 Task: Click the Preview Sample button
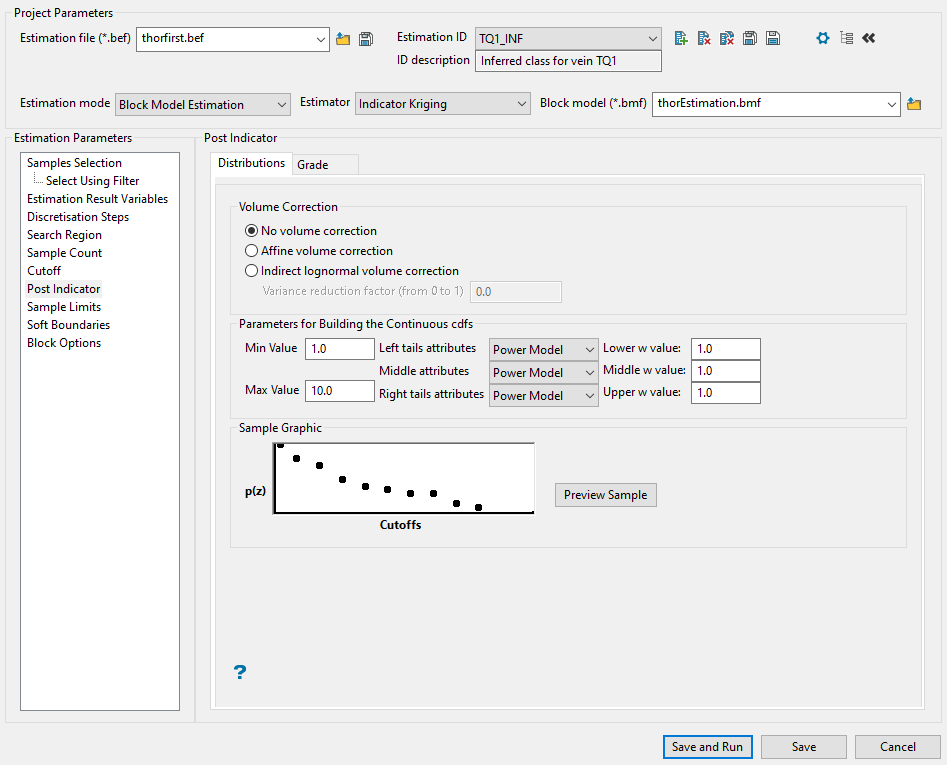coord(605,495)
